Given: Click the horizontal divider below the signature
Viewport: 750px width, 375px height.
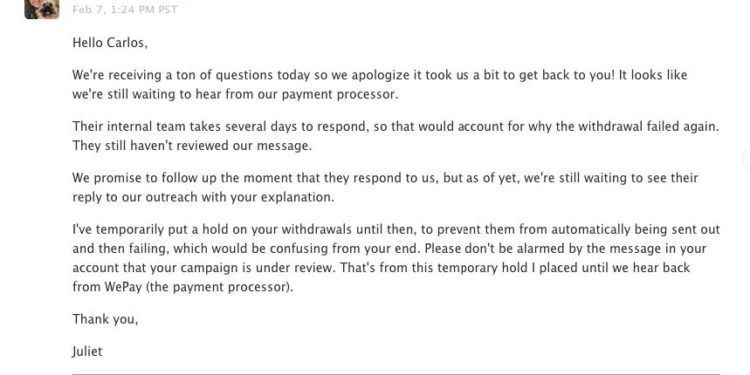Looking at the screenshot, I should 396,373.
